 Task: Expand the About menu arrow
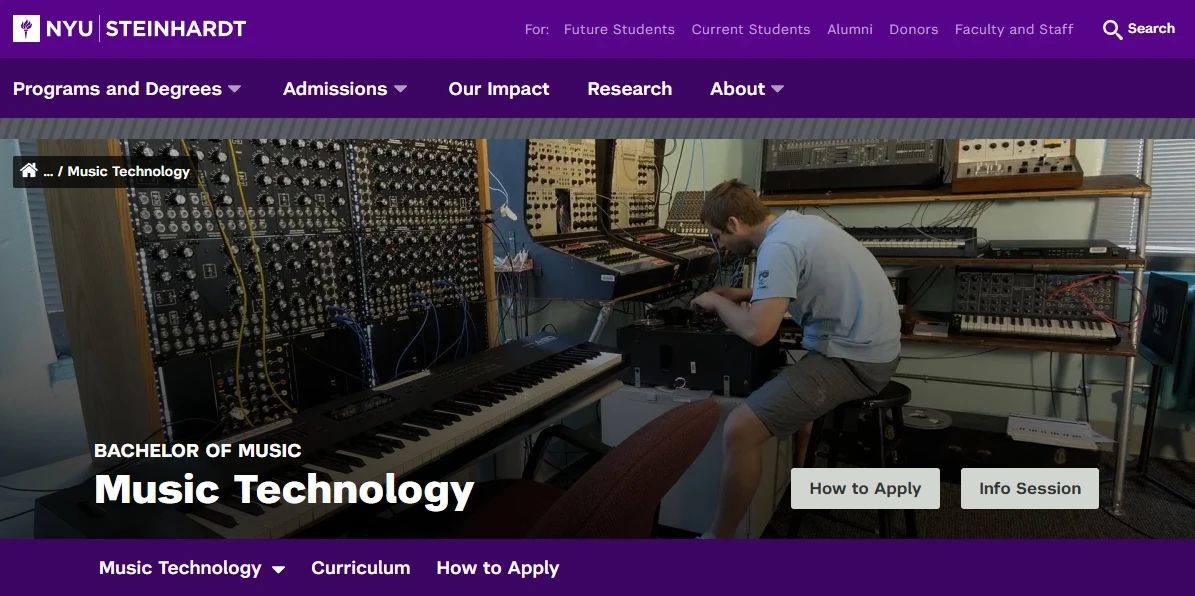pos(777,89)
